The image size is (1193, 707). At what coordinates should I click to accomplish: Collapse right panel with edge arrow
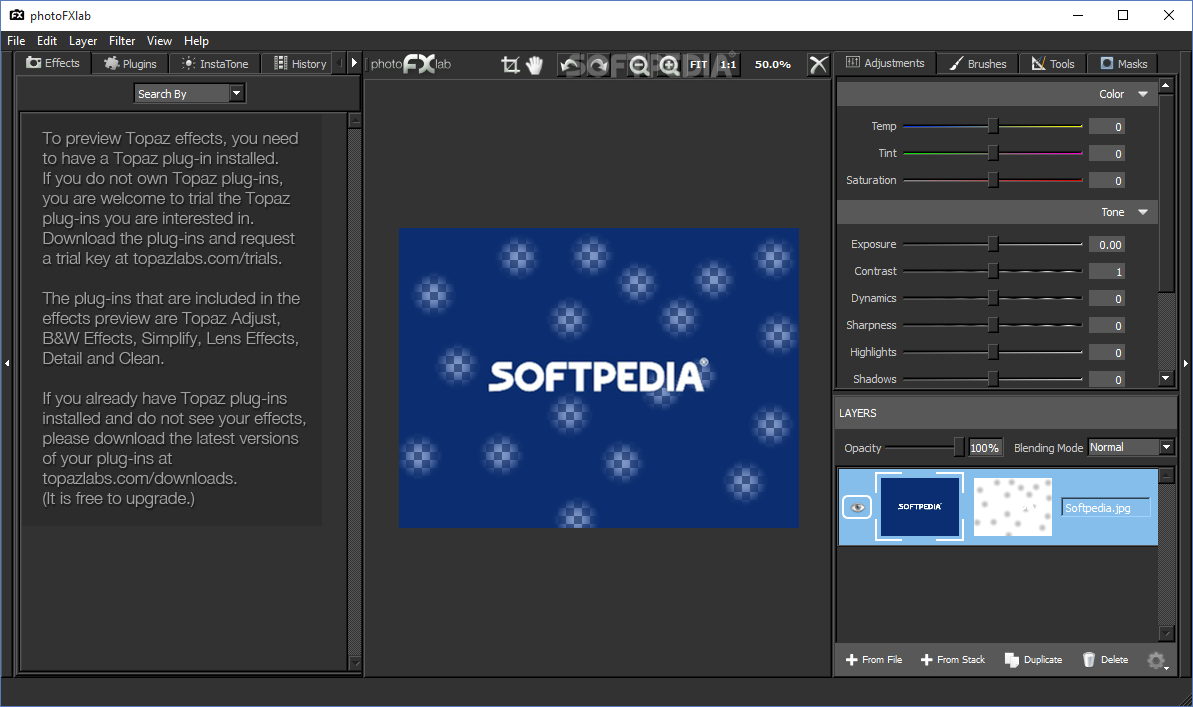coord(1185,363)
